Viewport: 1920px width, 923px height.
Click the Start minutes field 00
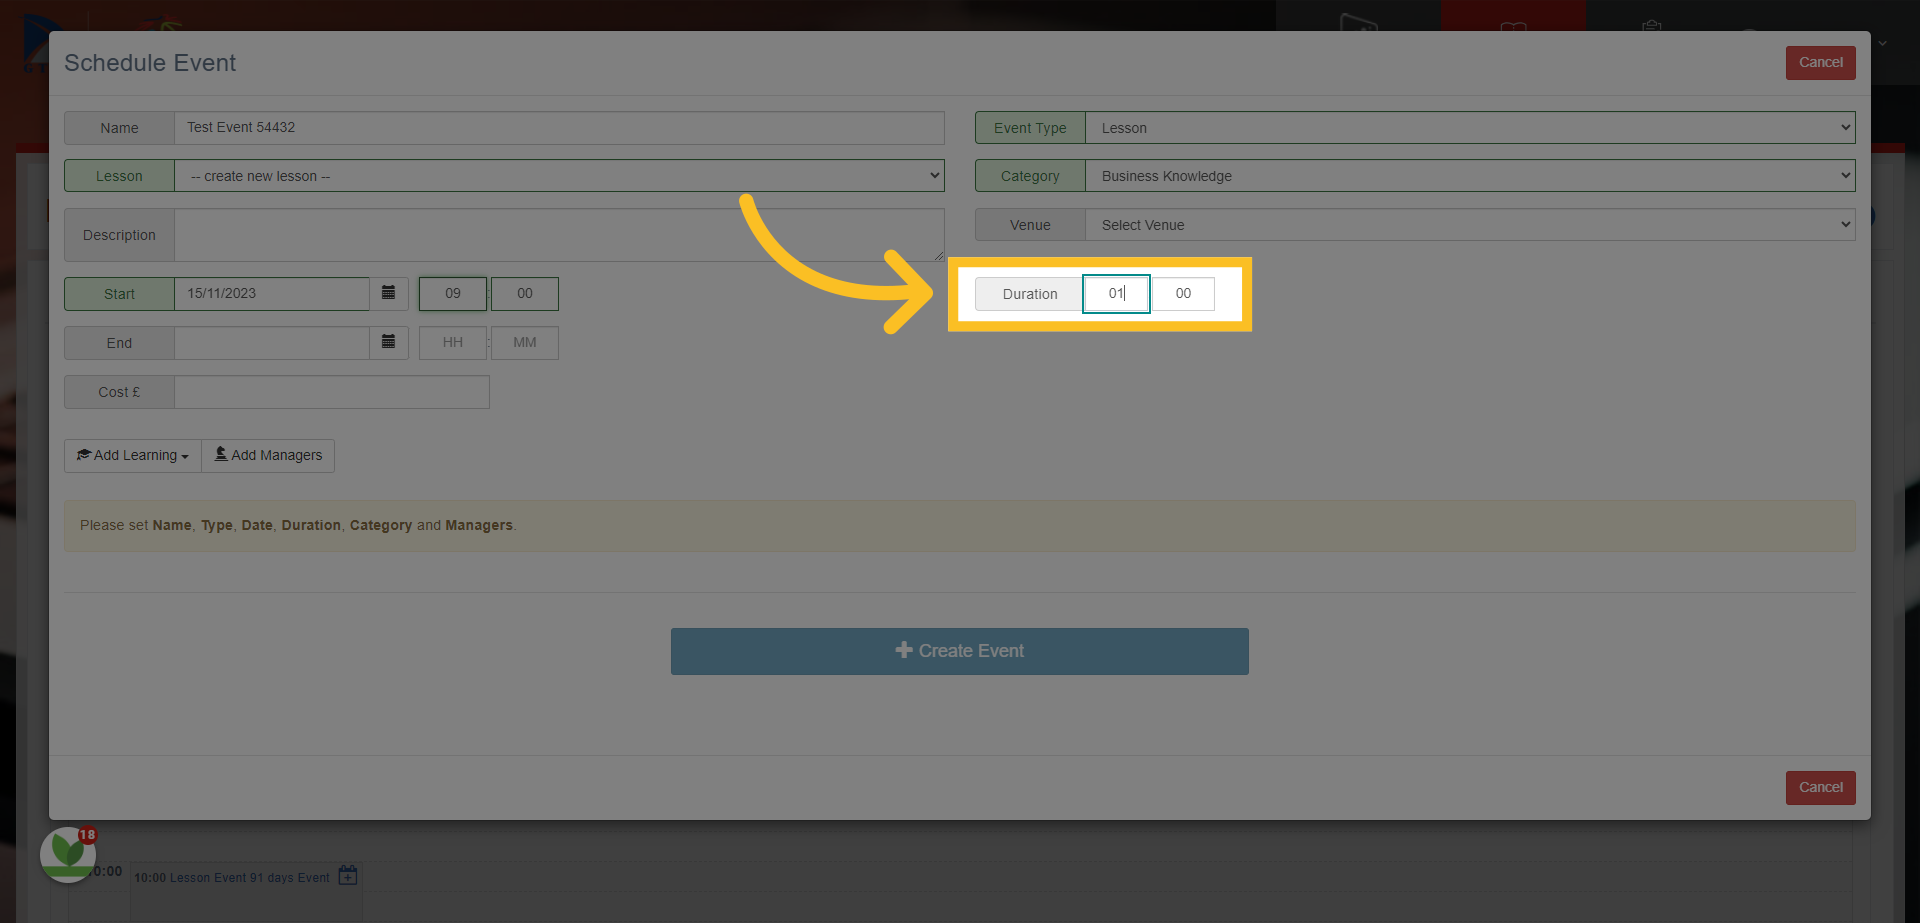coord(525,294)
